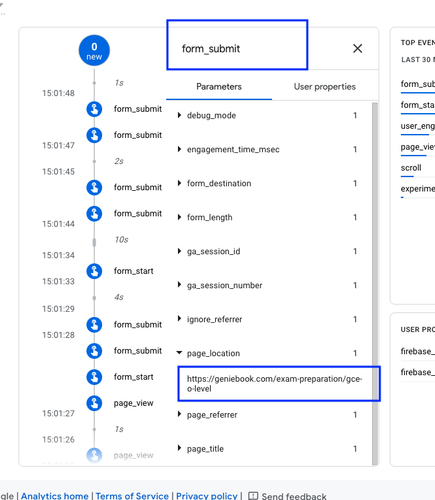Select the form_submit event icon directly below the 2s gap

point(94,187)
